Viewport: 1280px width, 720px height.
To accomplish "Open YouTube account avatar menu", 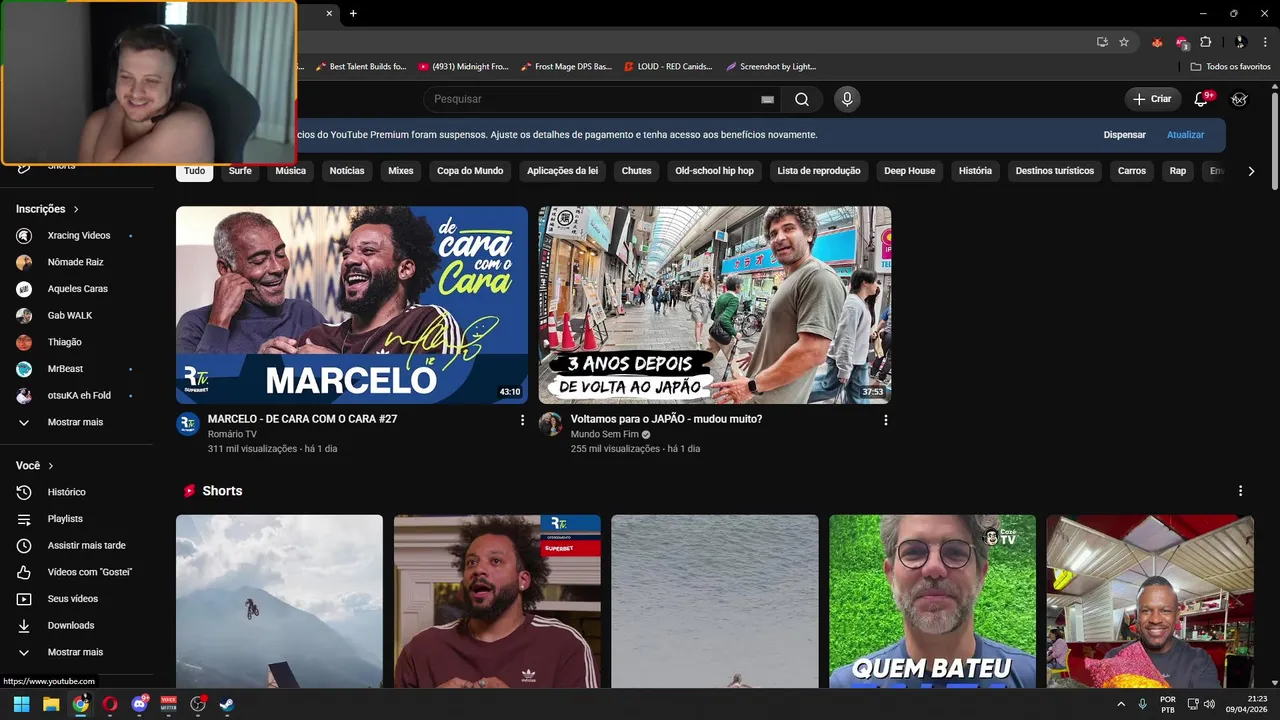I will tap(1239, 99).
